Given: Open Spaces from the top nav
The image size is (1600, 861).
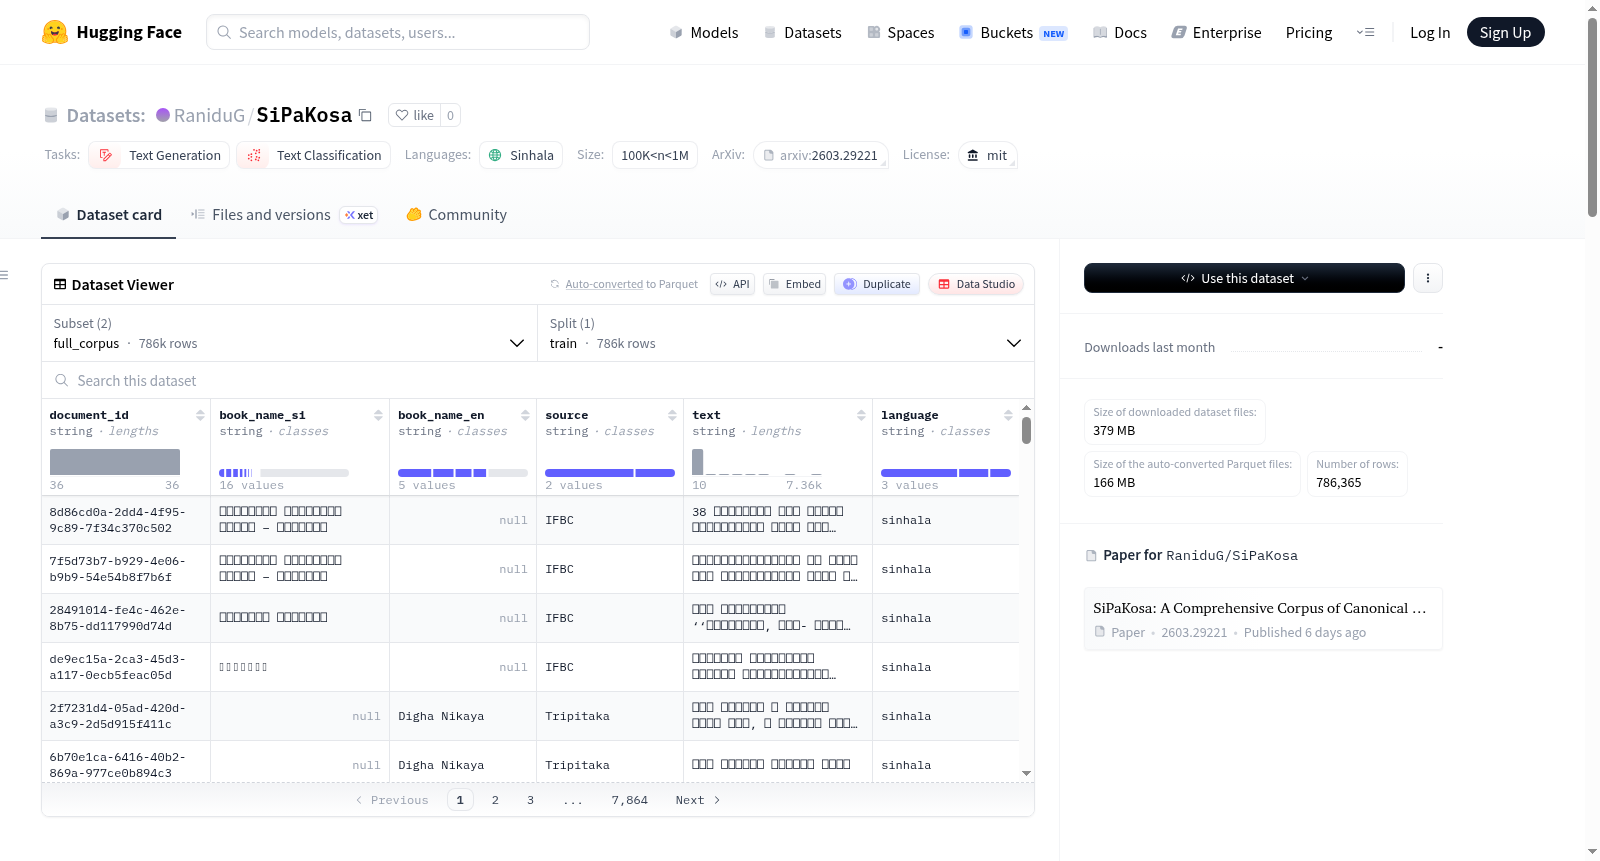Looking at the screenshot, I should (900, 32).
